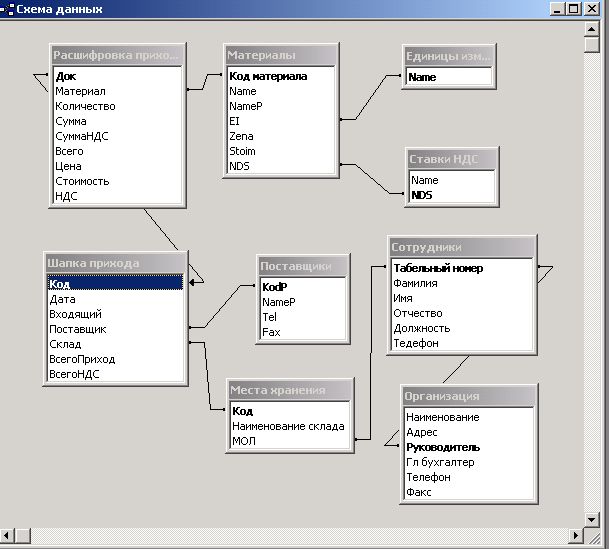The image size is (609, 549).
Task: Select the EI field
Action: [281, 121]
